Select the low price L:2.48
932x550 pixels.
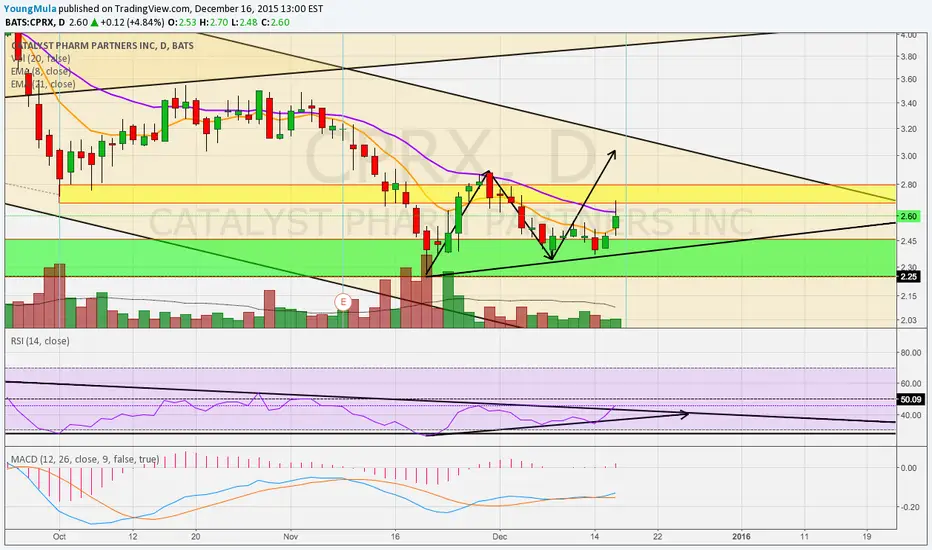pyautogui.click(x=243, y=23)
